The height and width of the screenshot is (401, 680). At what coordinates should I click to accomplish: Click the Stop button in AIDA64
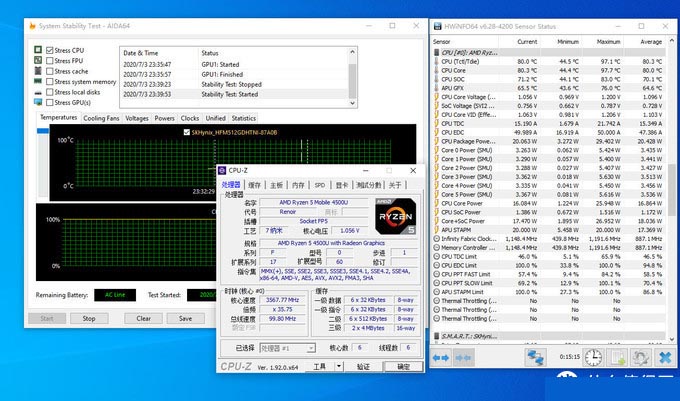(89, 318)
